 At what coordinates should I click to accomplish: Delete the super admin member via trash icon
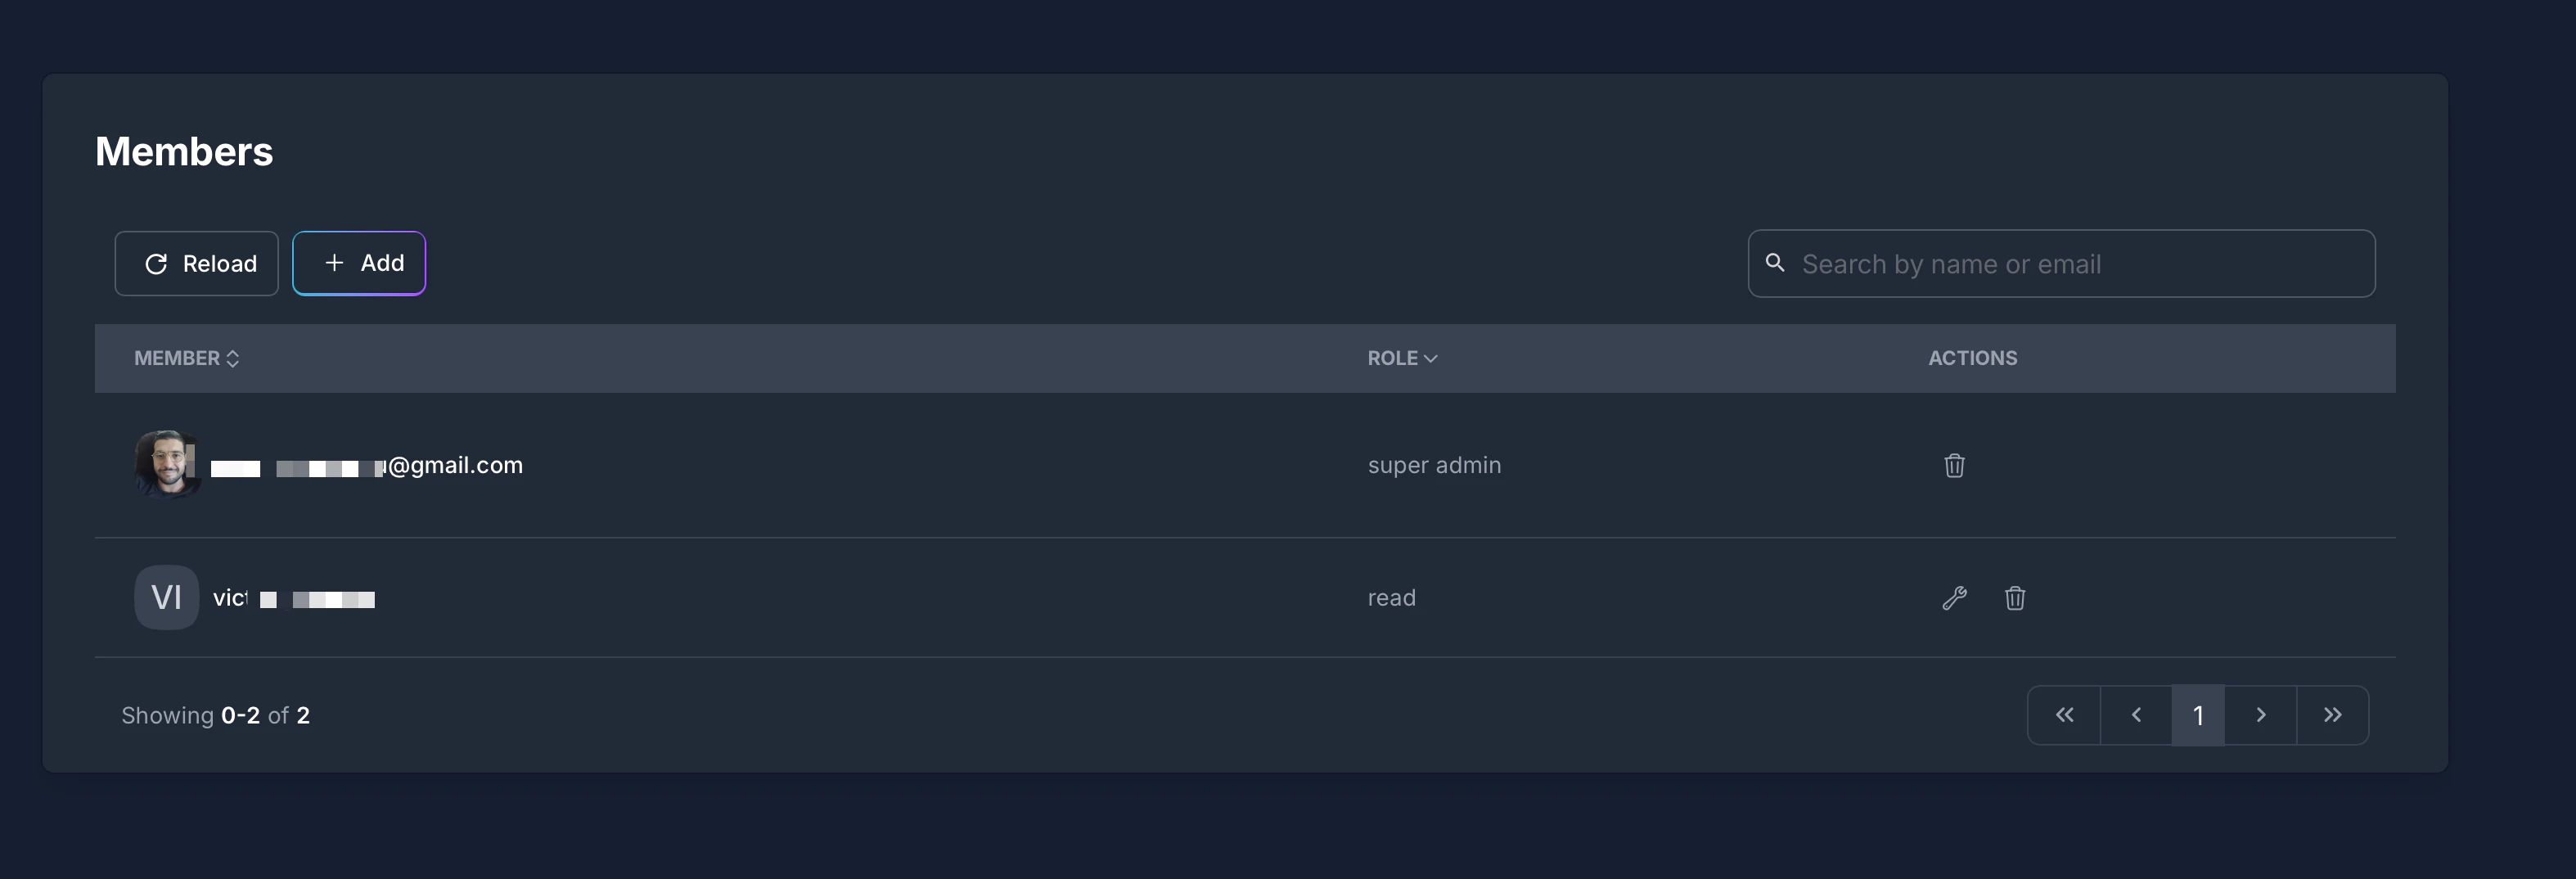[1954, 465]
